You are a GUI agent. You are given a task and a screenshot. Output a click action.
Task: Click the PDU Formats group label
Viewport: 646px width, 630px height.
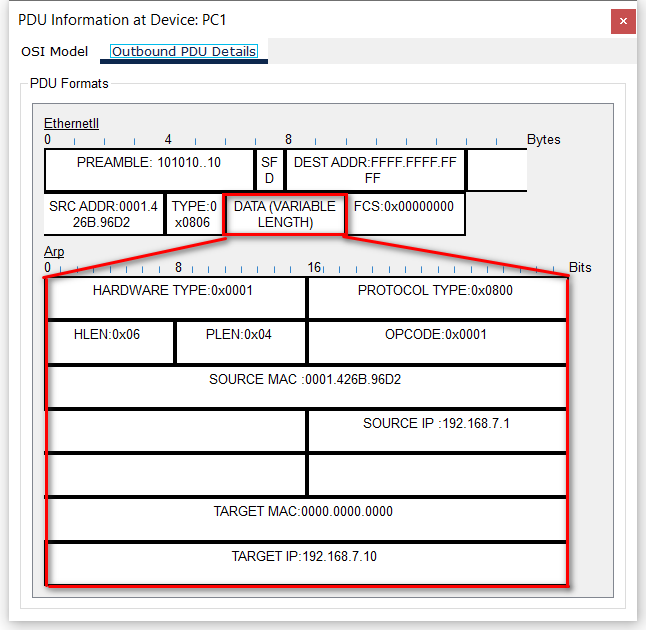click(69, 84)
